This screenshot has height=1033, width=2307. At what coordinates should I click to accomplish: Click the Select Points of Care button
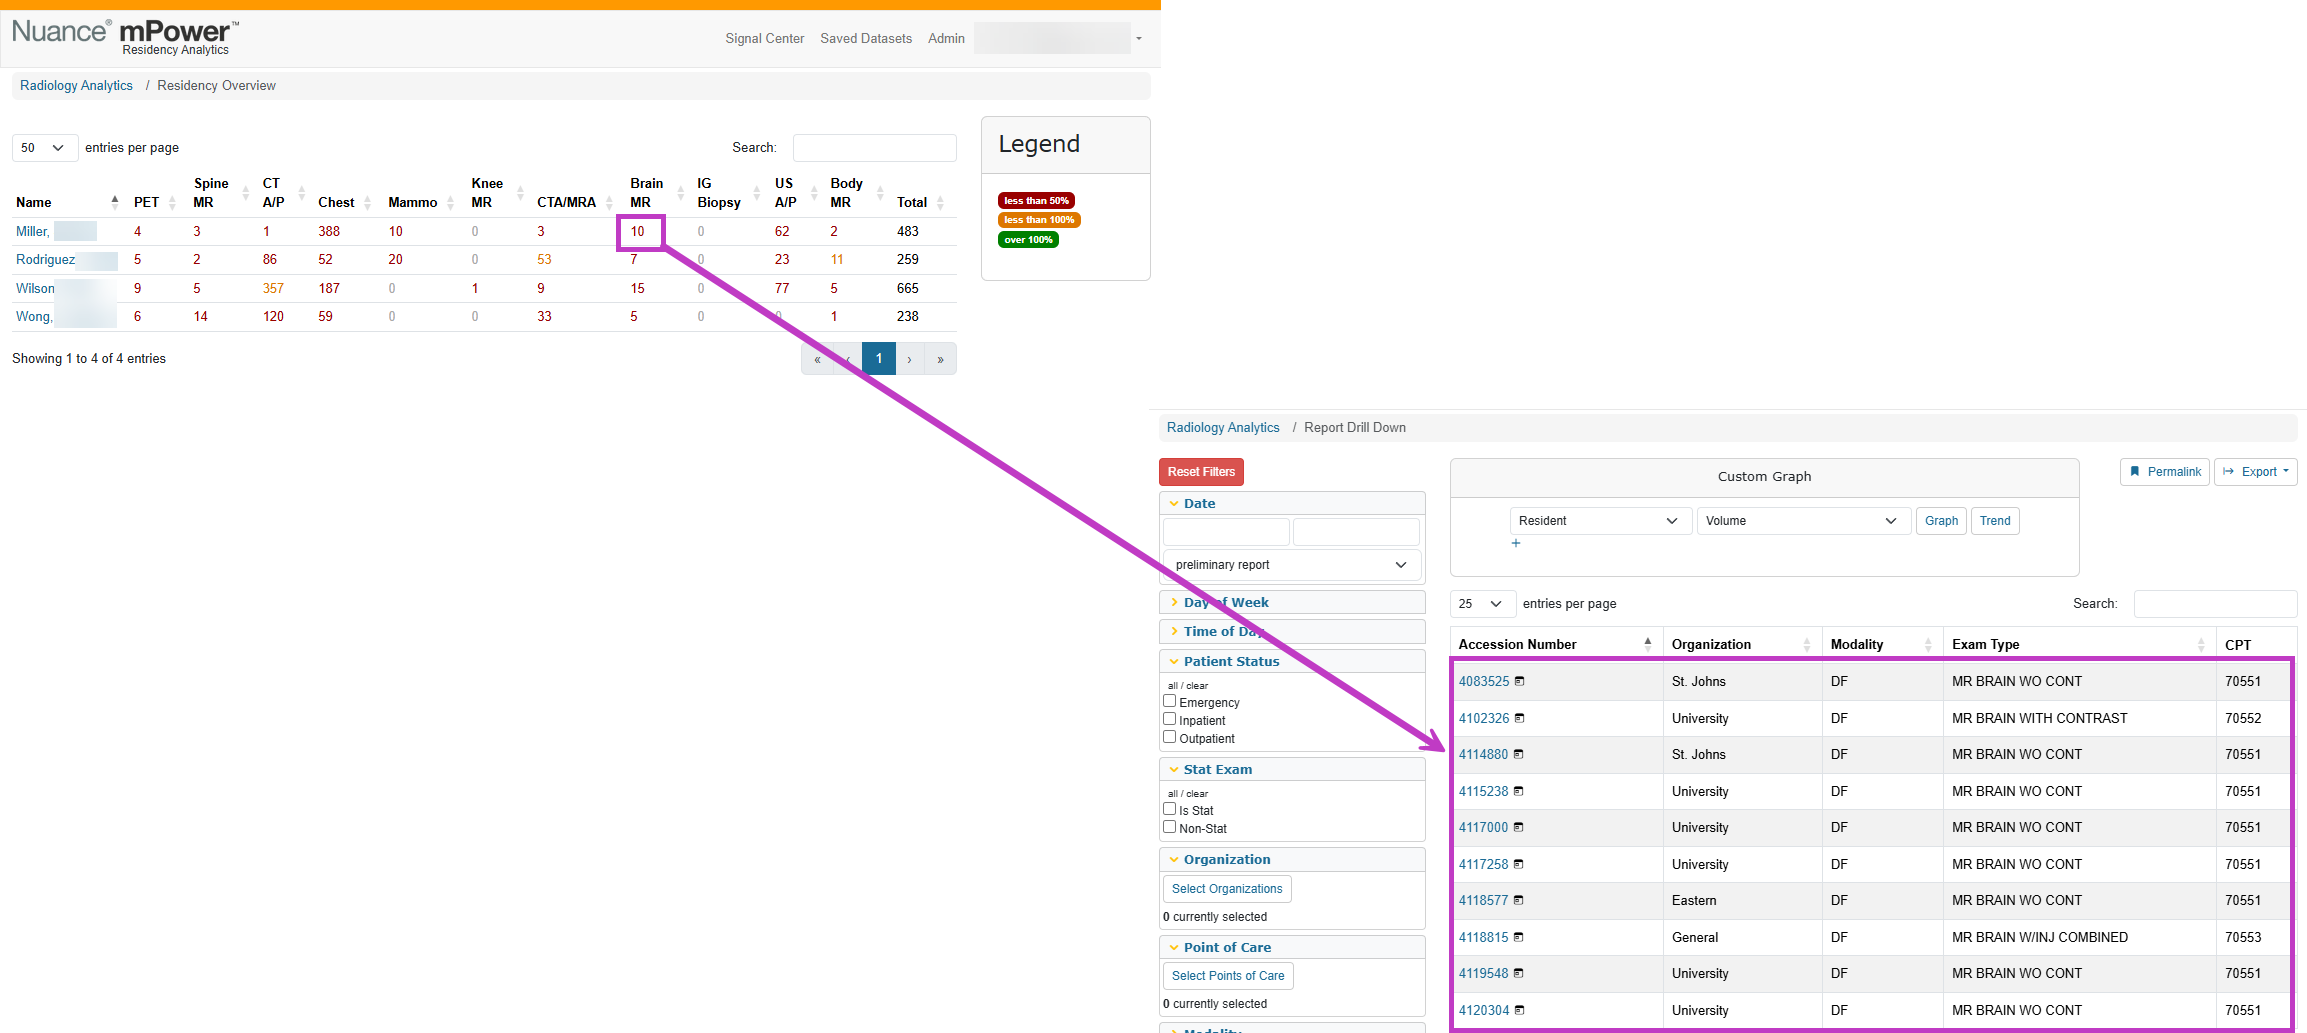1228,976
